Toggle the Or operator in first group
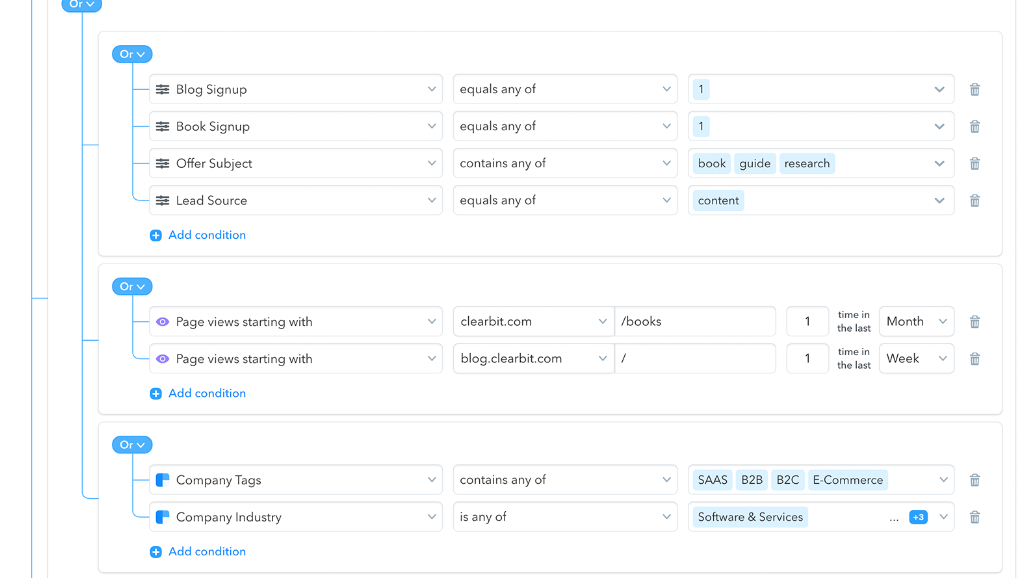The height and width of the screenshot is (578, 1026). [132, 55]
